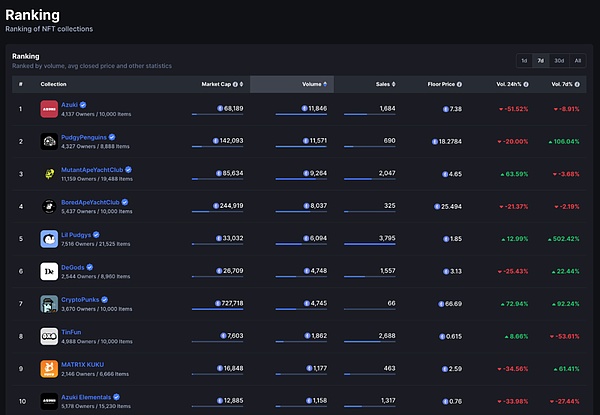
Task: Choose the All time range option
Action: 576,60
